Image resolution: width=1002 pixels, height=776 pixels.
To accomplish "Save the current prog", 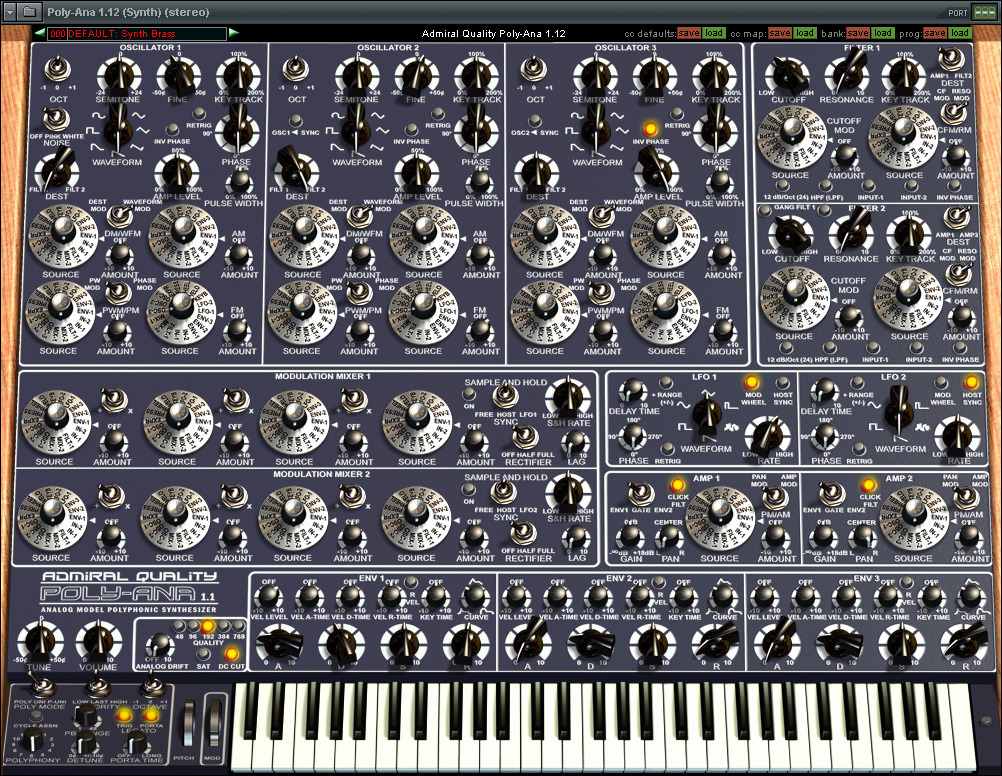I will tap(934, 33).
